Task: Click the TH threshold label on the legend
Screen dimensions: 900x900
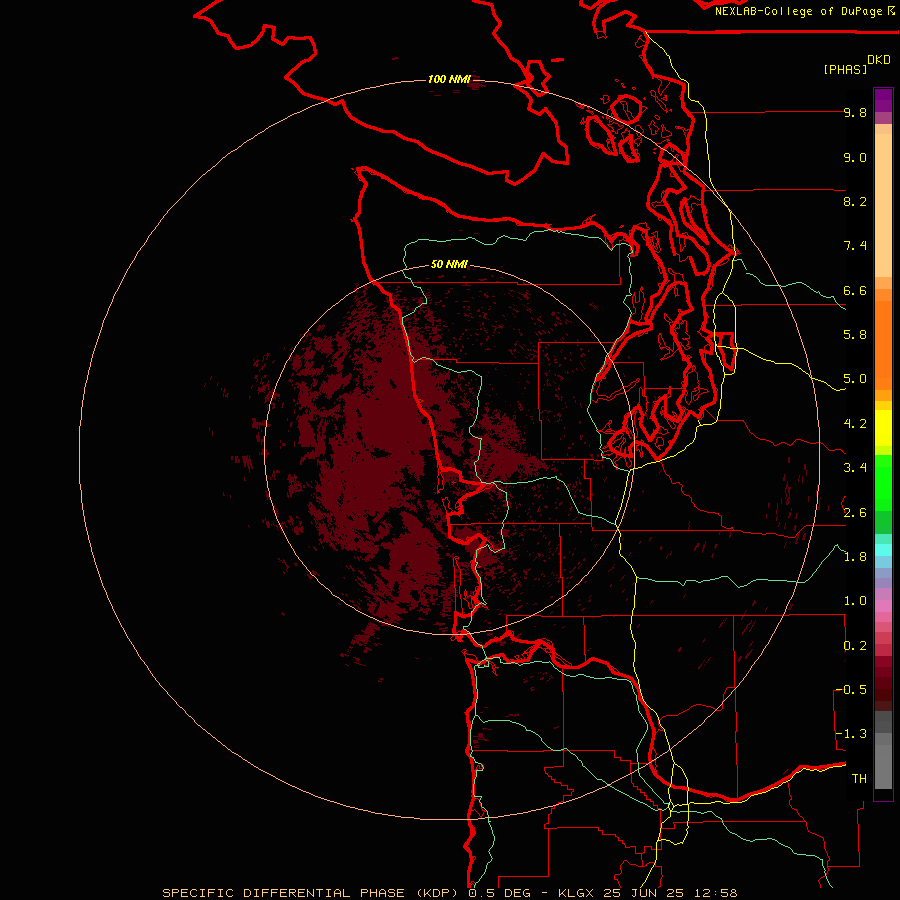Action: 859,779
